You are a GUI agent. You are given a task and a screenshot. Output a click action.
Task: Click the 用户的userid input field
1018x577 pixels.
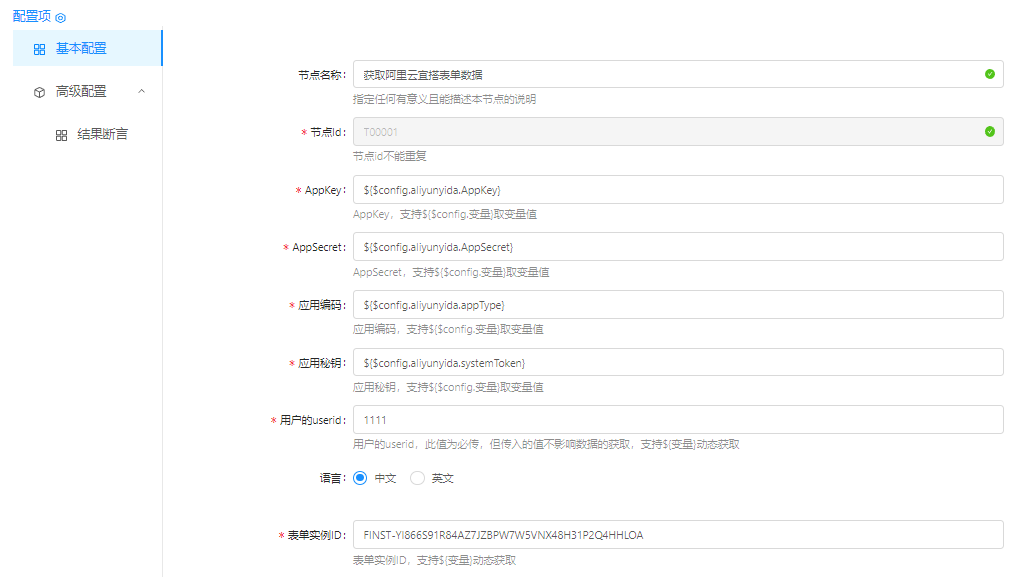click(677, 420)
